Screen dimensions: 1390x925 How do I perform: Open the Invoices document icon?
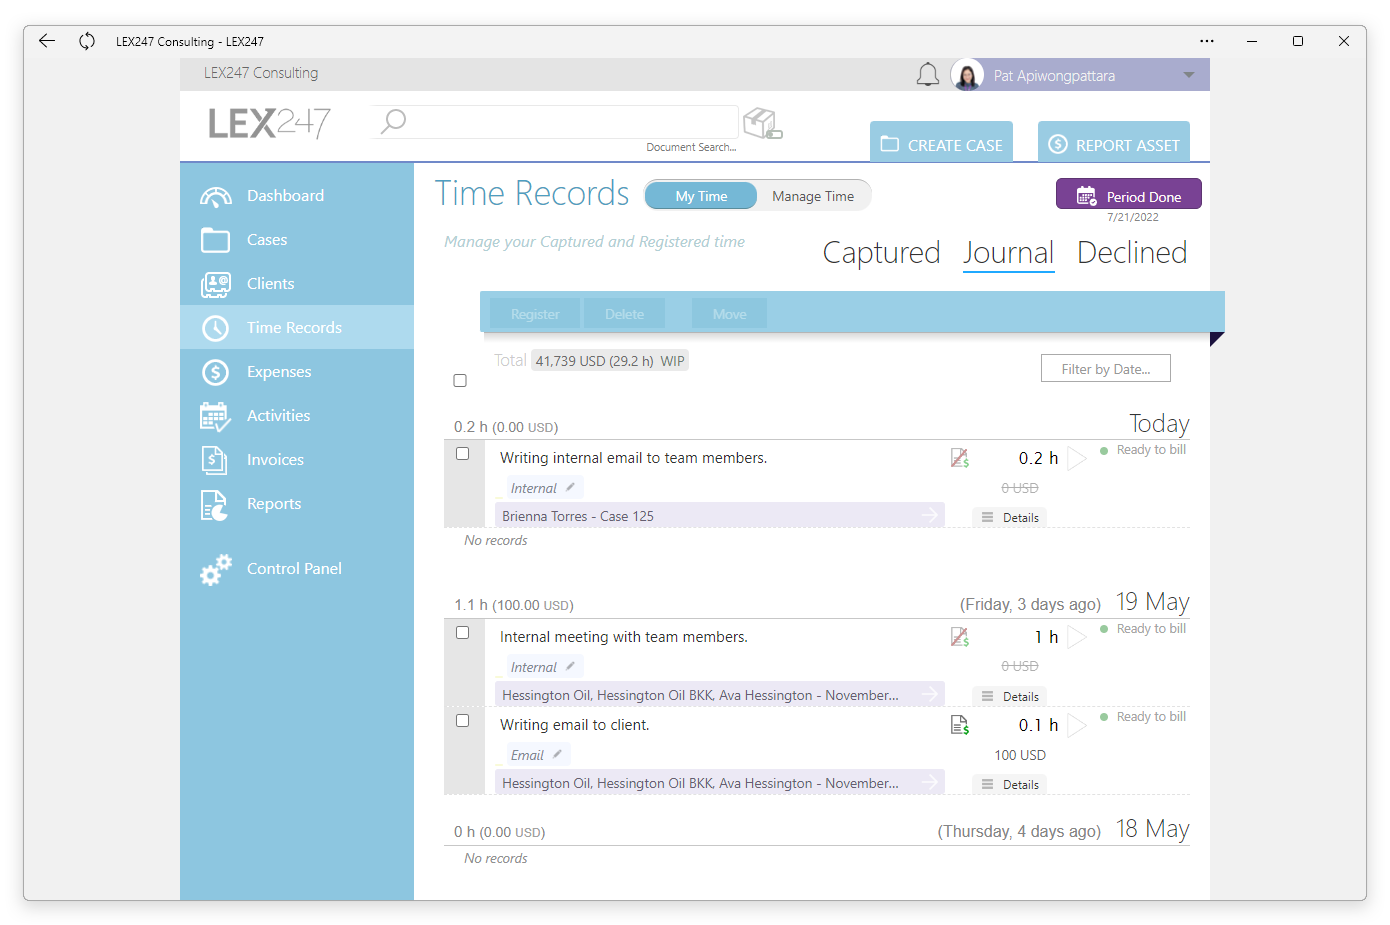tap(215, 460)
